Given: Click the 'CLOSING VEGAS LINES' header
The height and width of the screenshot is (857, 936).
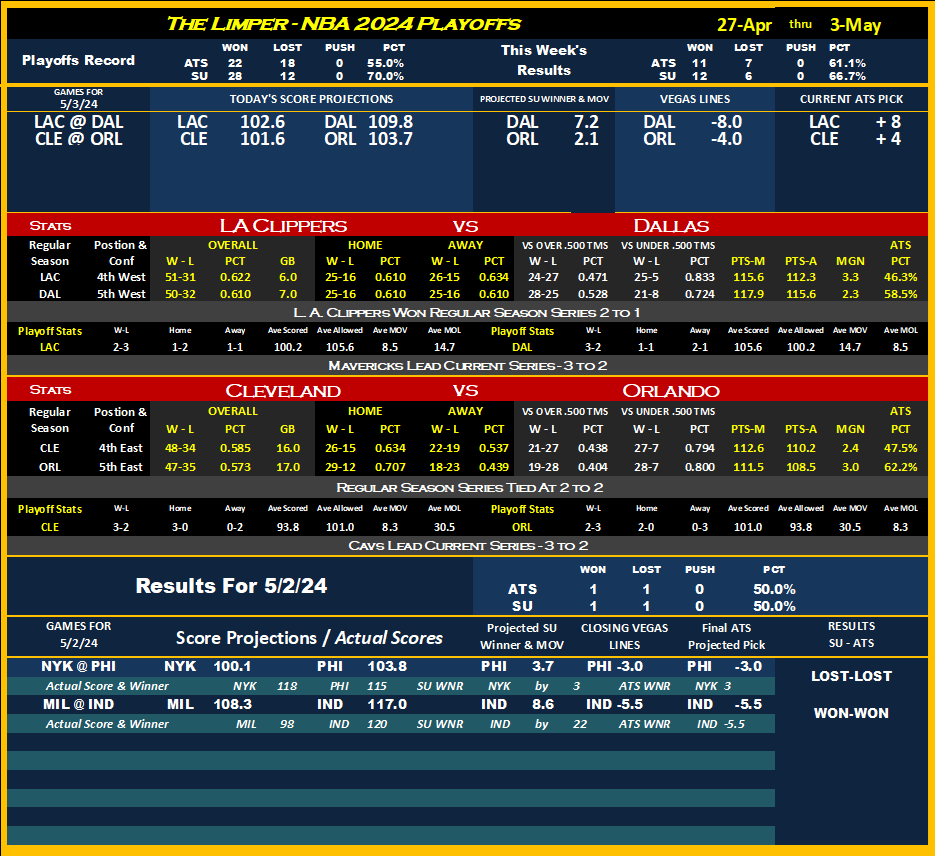Looking at the screenshot, I should pyautogui.click(x=624, y=636).
